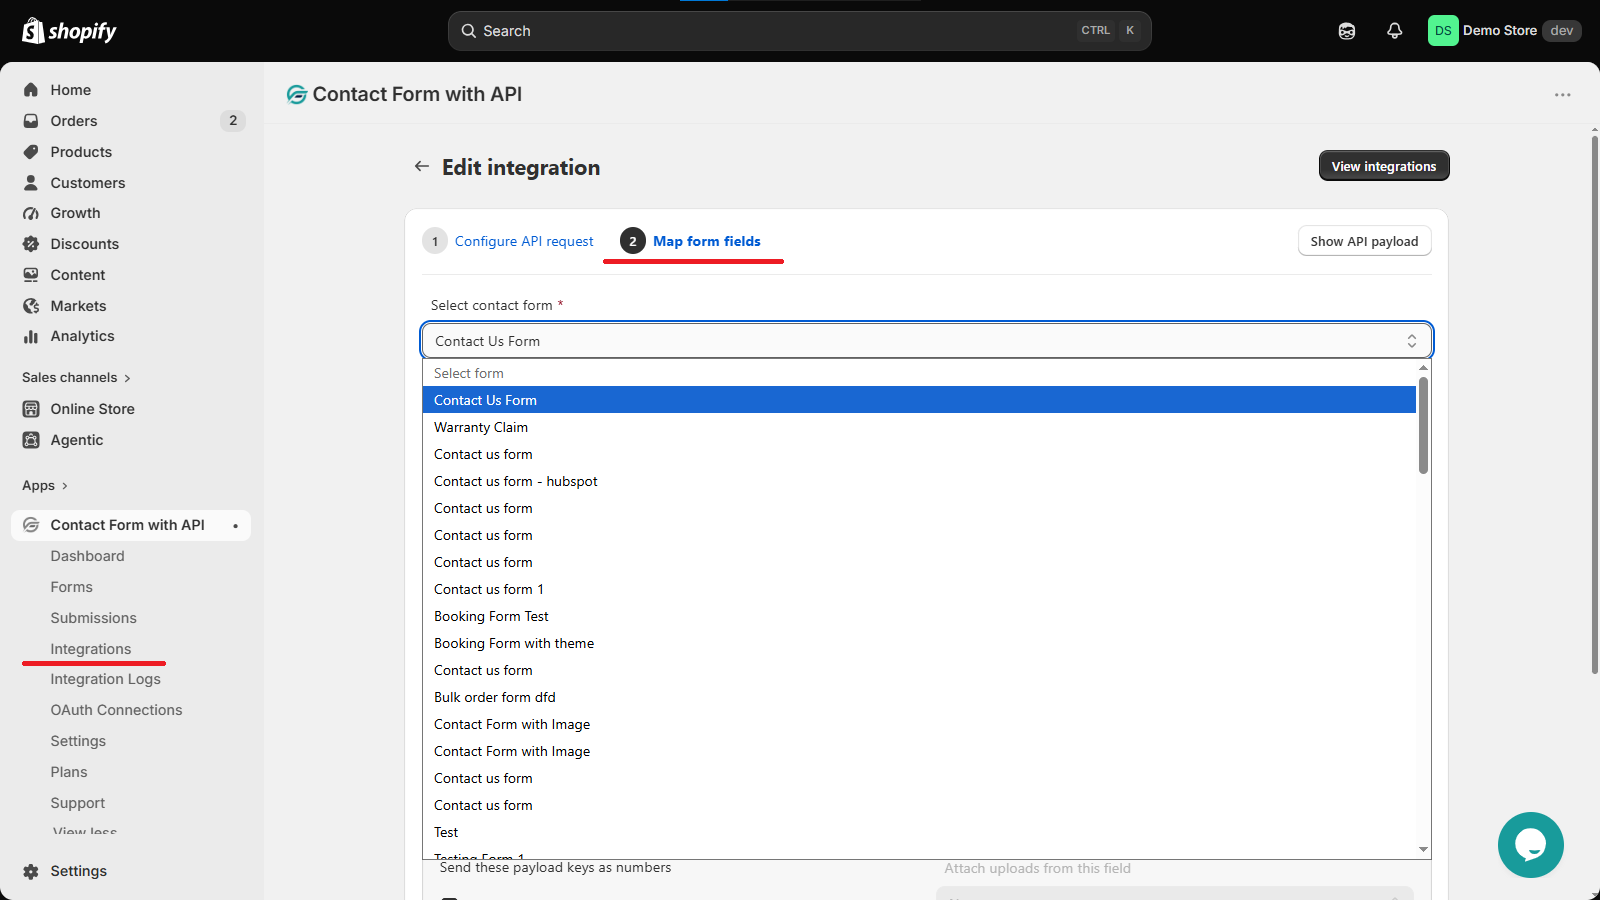Open the chat support bubble
The height and width of the screenshot is (900, 1600).
[1530, 845]
